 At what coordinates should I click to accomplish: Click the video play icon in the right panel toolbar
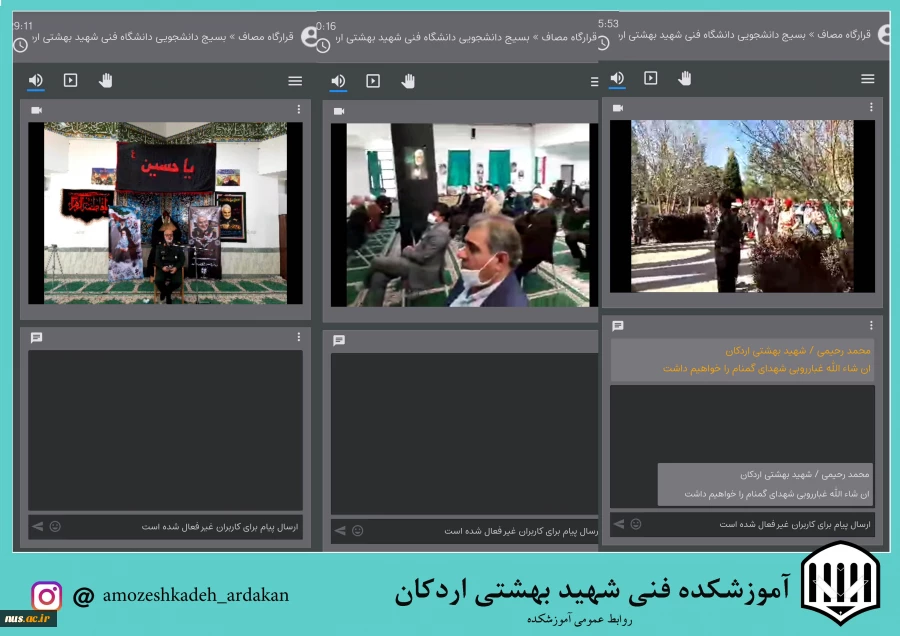coord(651,78)
